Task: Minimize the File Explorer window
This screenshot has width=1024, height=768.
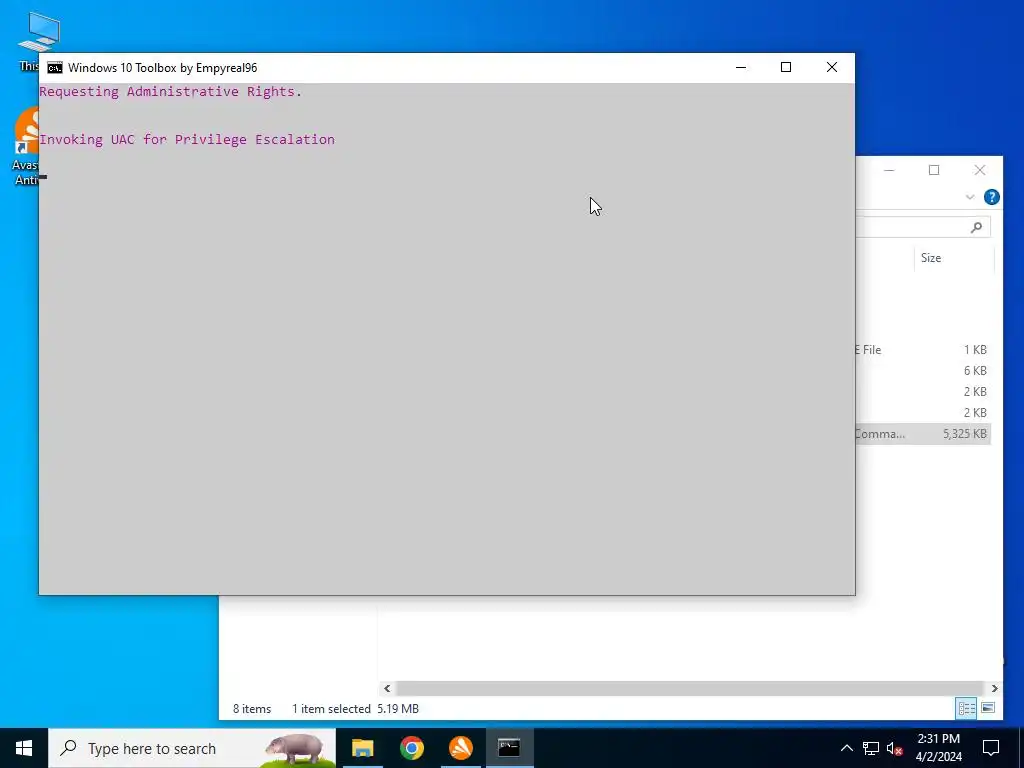Action: [889, 170]
